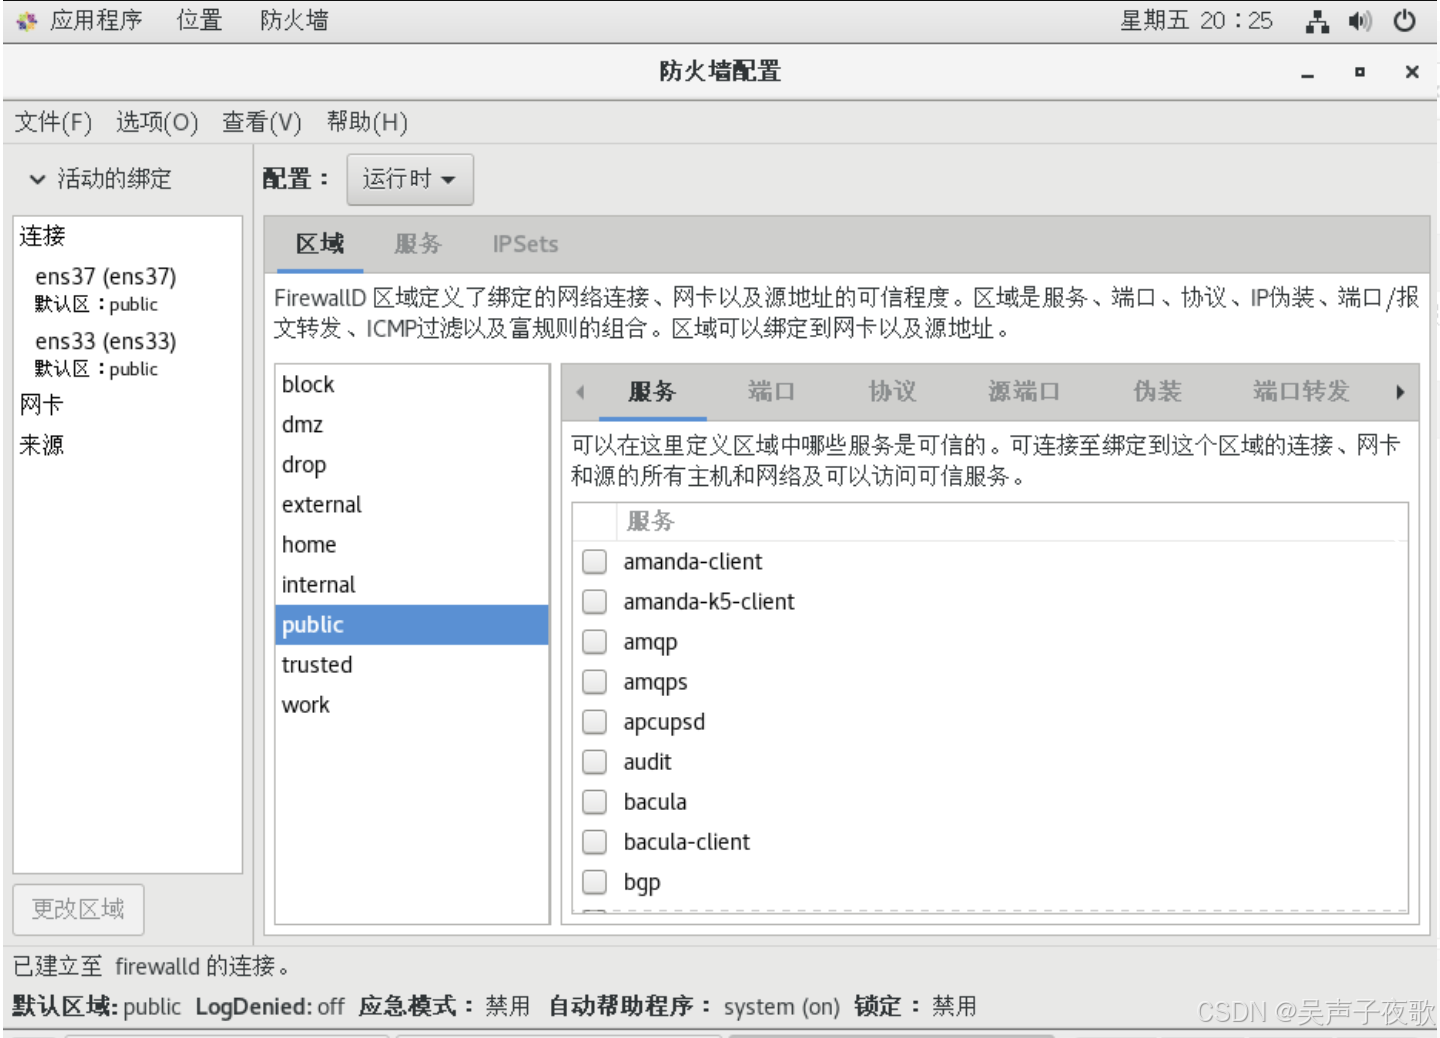Select the work zone
This screenshot has width=1440, height=1038.
pyautogui.click(x=412, y=705)
